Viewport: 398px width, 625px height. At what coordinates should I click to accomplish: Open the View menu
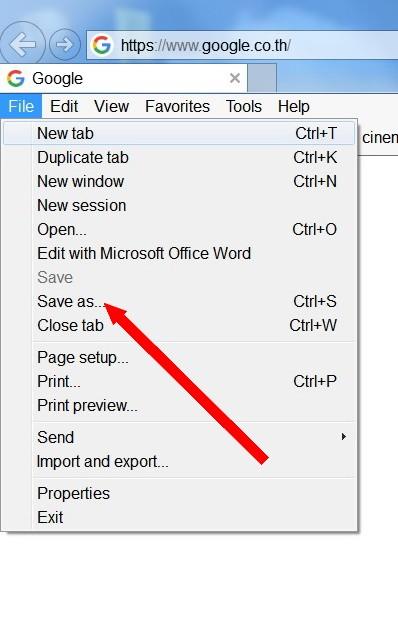112,106
